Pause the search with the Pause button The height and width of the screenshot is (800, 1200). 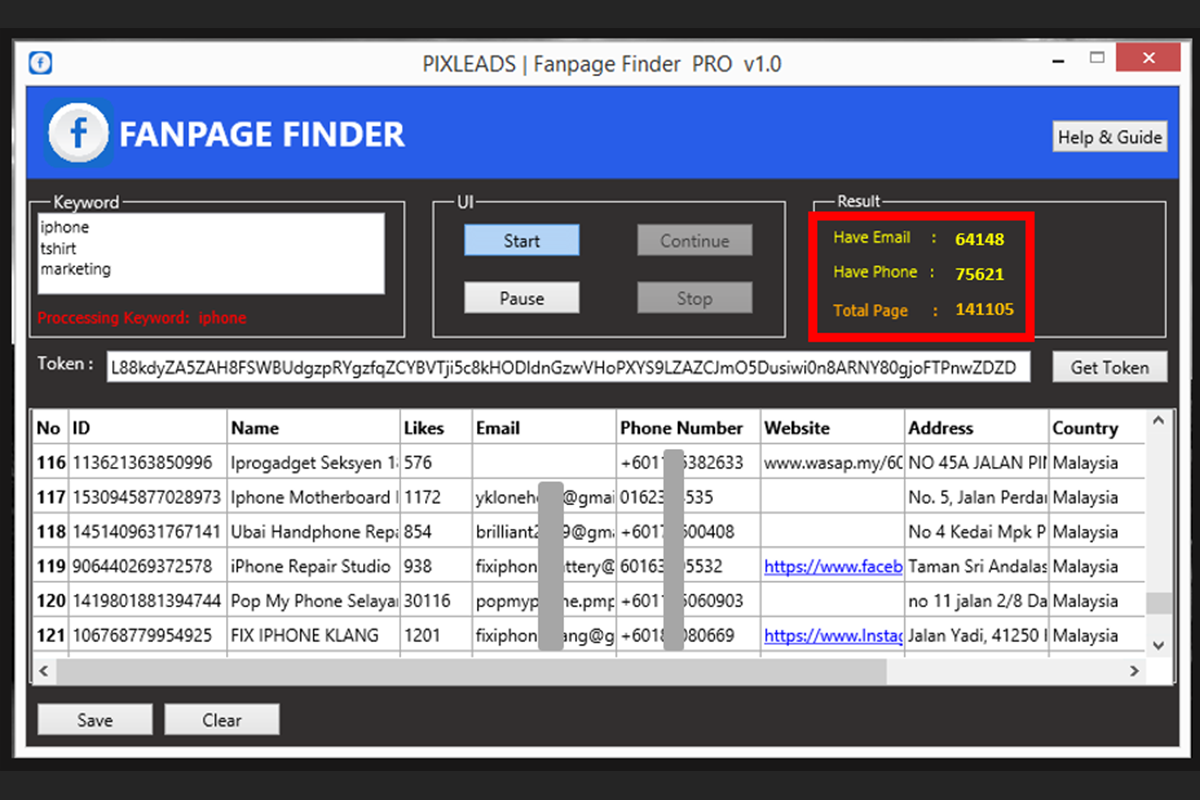(x=522, y=298)
